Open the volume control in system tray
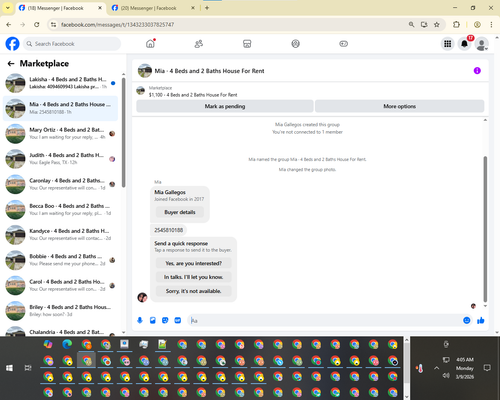Screen dimensions: 500x400 click(x=446, y=376)
